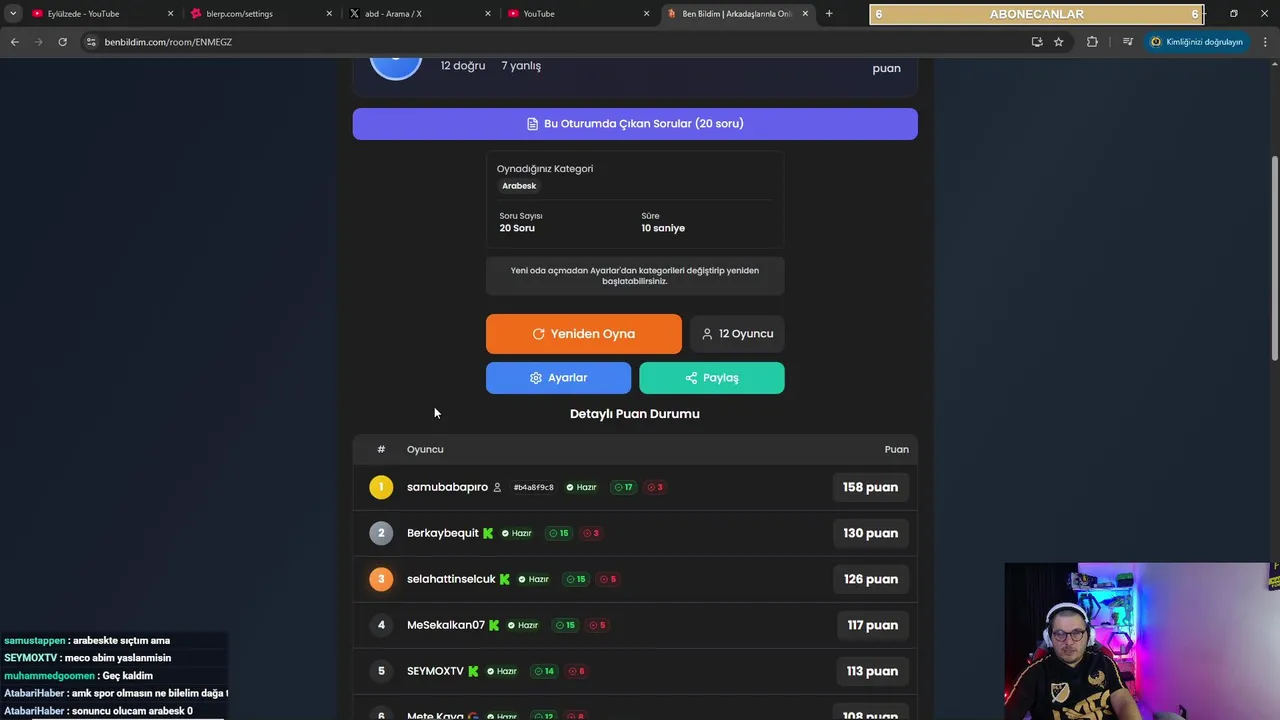The image size is (1280, 720).
Task: Click SEYMOXTV's green 14 correct badge
Action: [544, 671]
